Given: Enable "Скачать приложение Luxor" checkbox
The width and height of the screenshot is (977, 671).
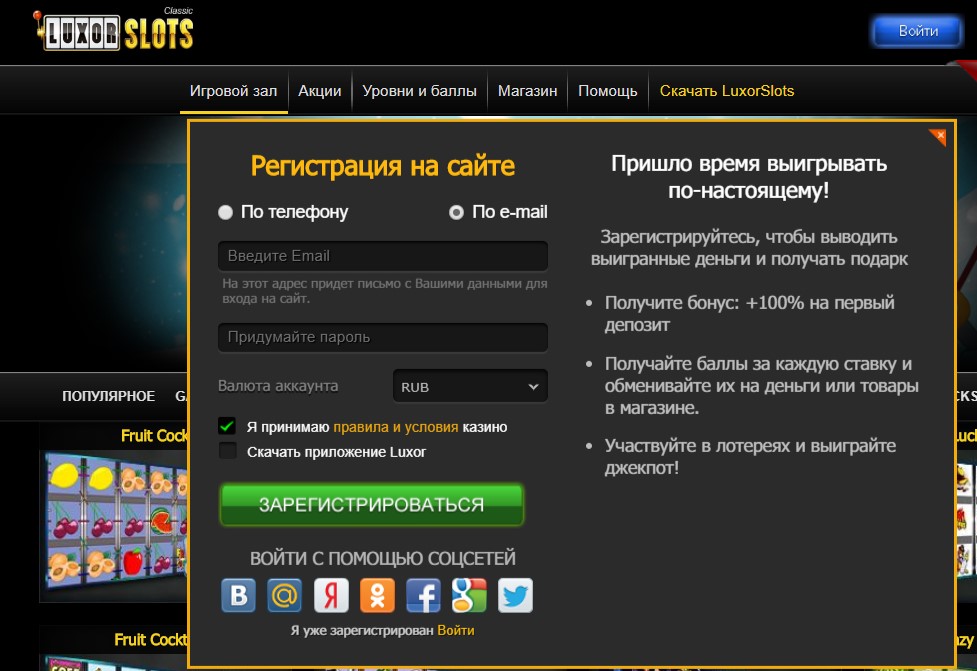Looking at the screenshot, I should pos(228,451).
